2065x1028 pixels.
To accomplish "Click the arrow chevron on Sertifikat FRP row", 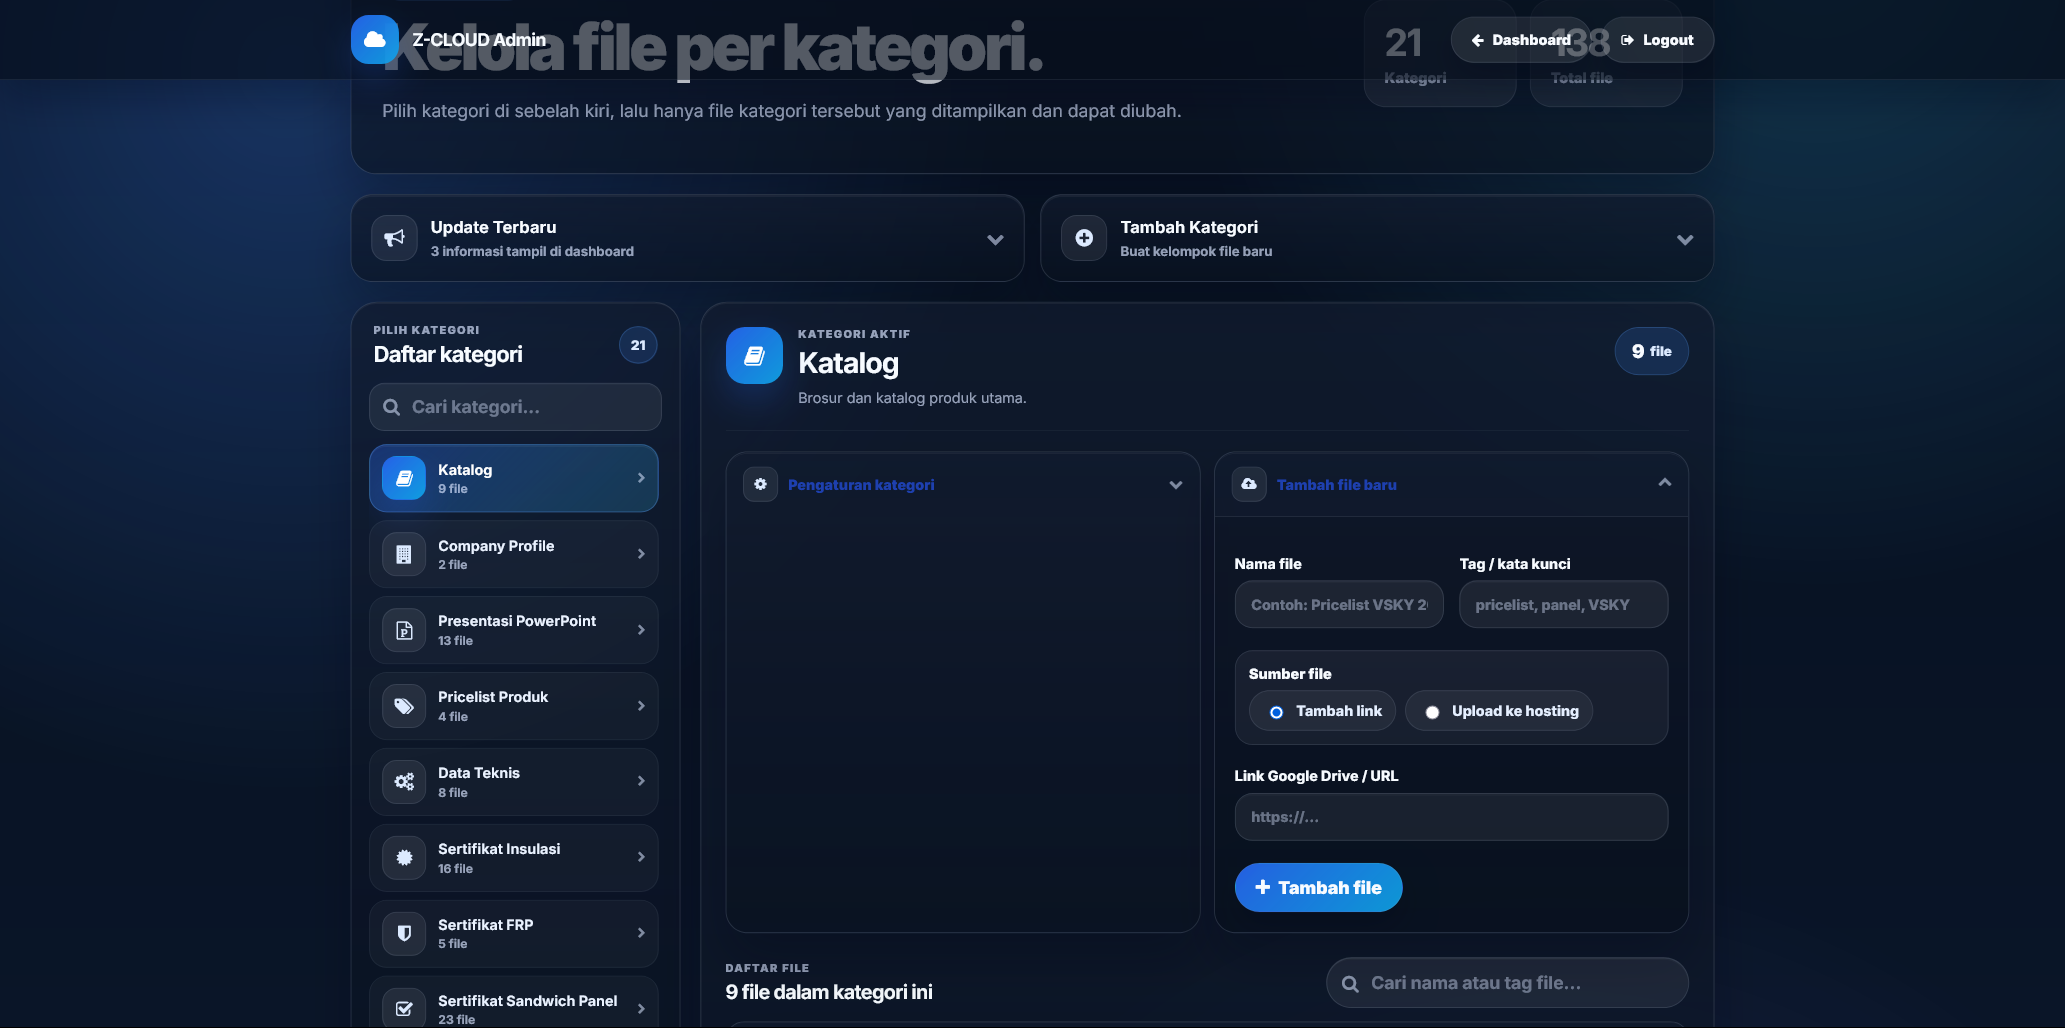I will (x=641, y=933).
